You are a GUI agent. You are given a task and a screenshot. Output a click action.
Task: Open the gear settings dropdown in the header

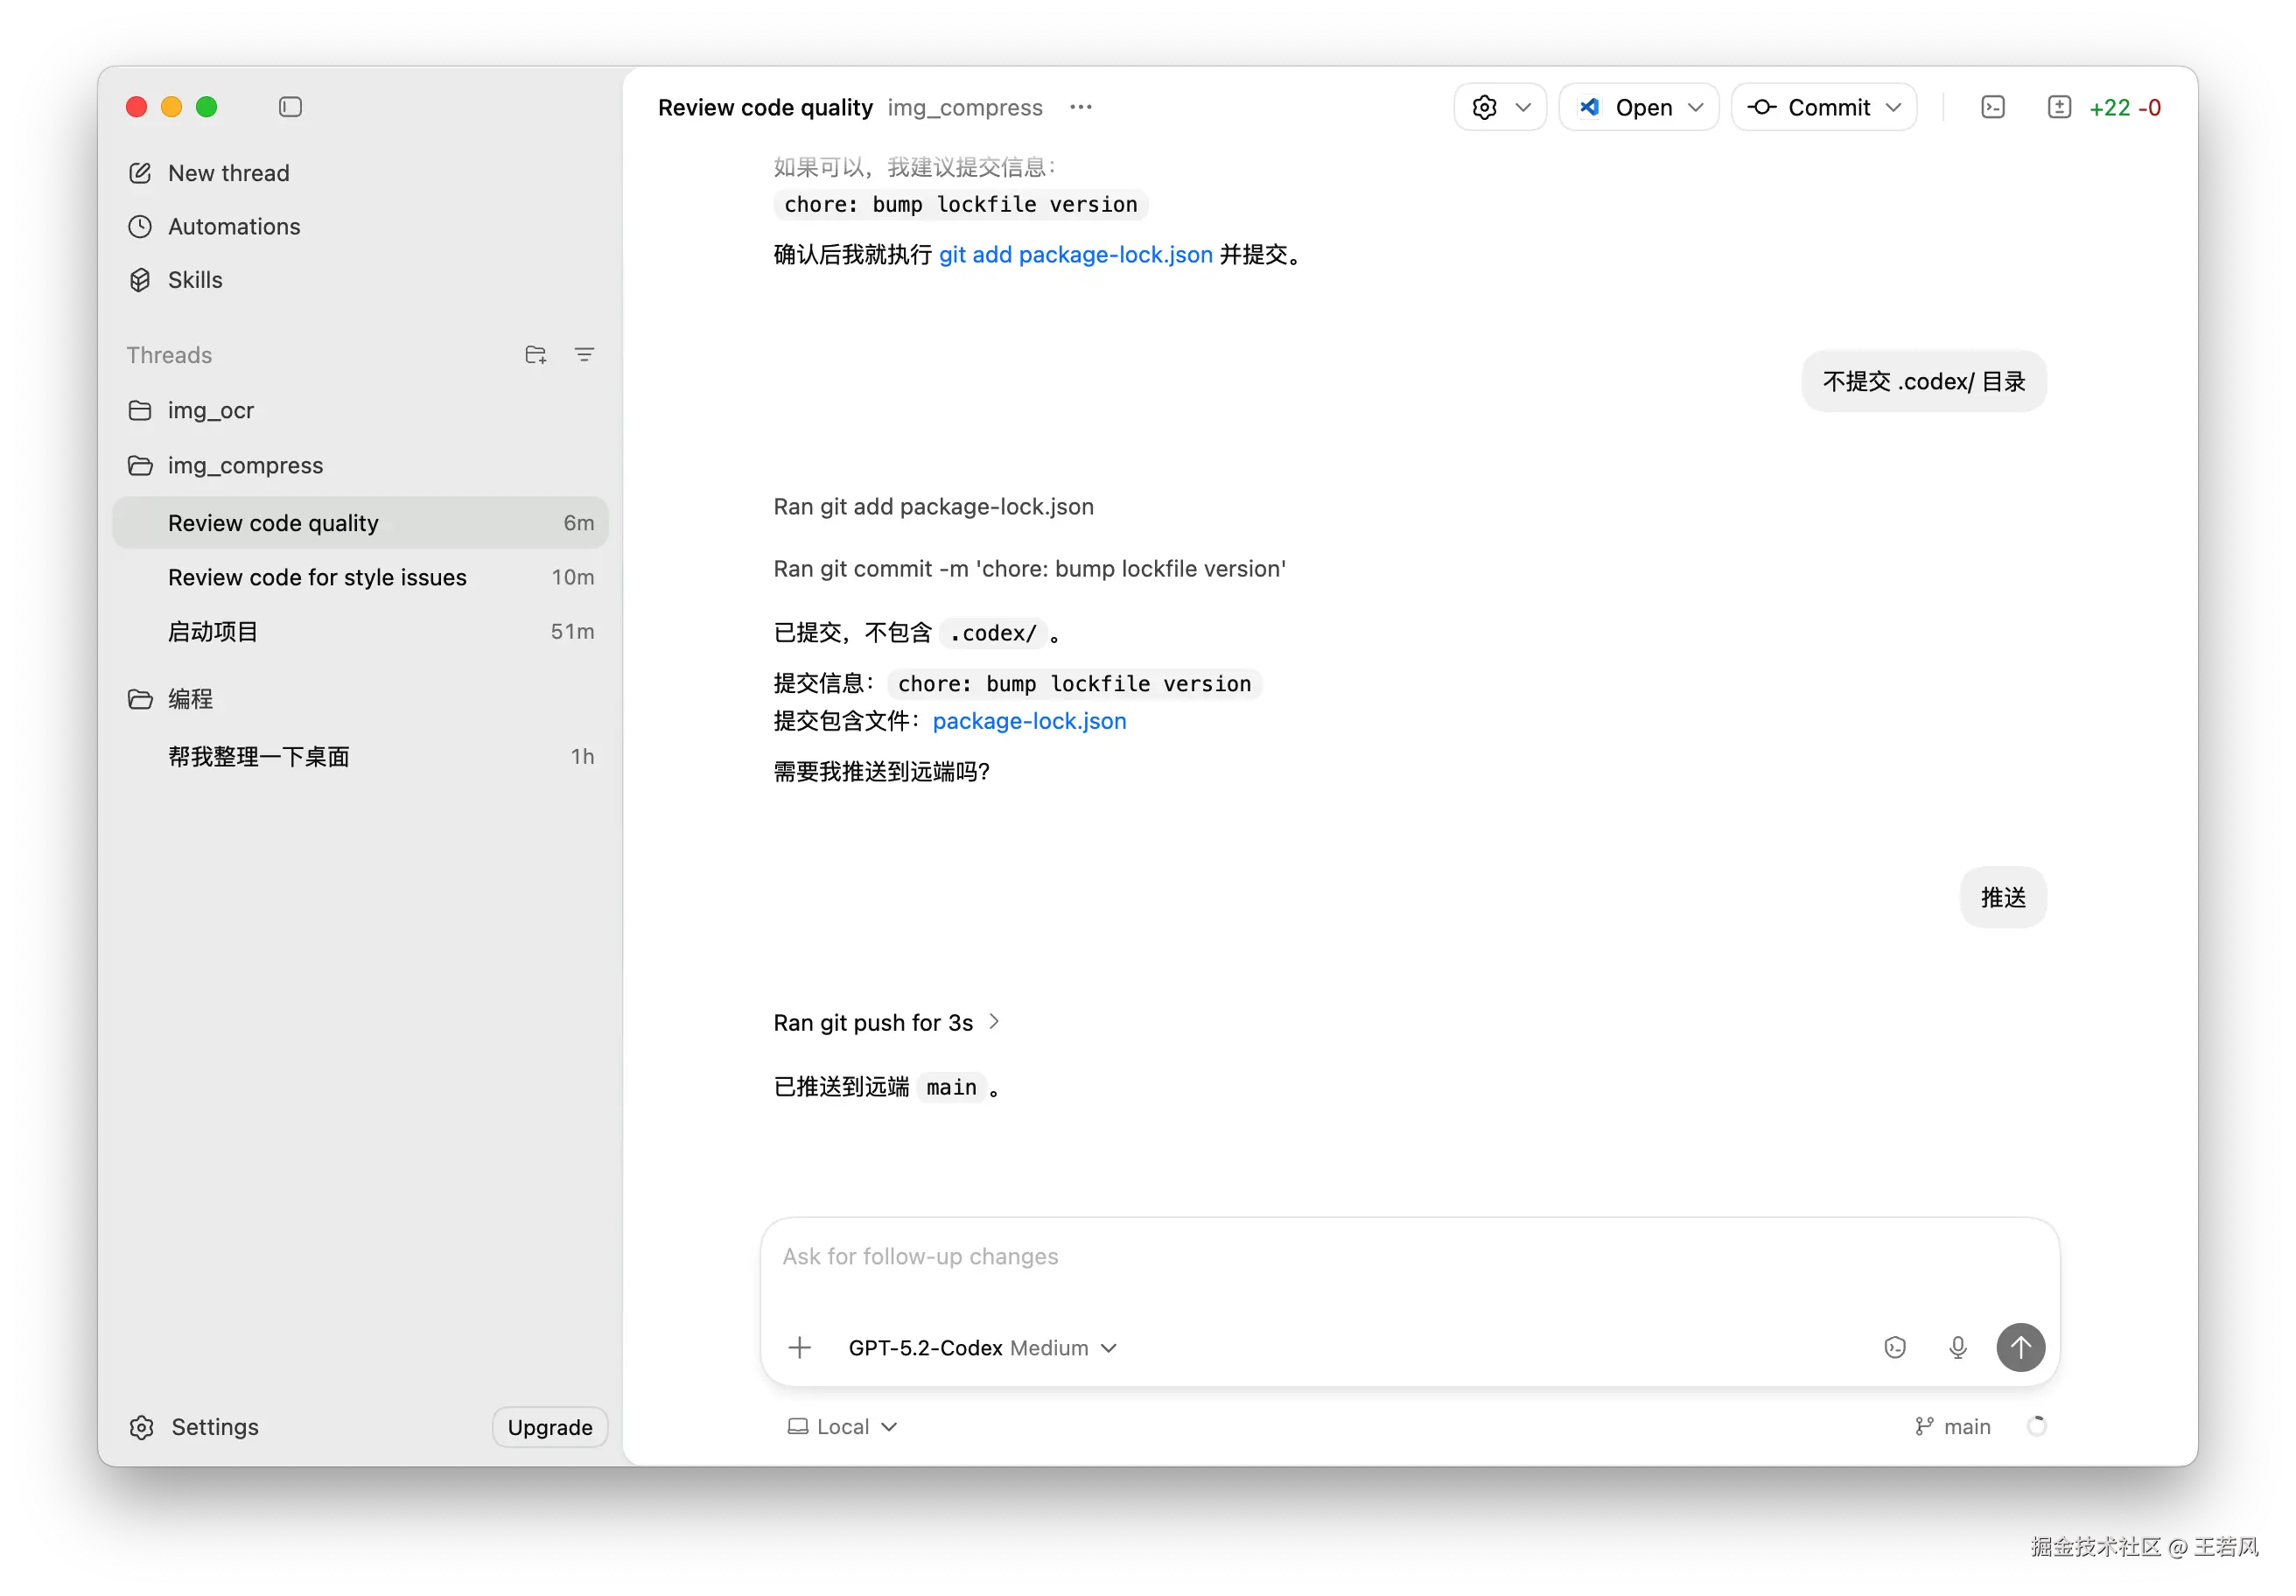click(x=1499, y=107)
